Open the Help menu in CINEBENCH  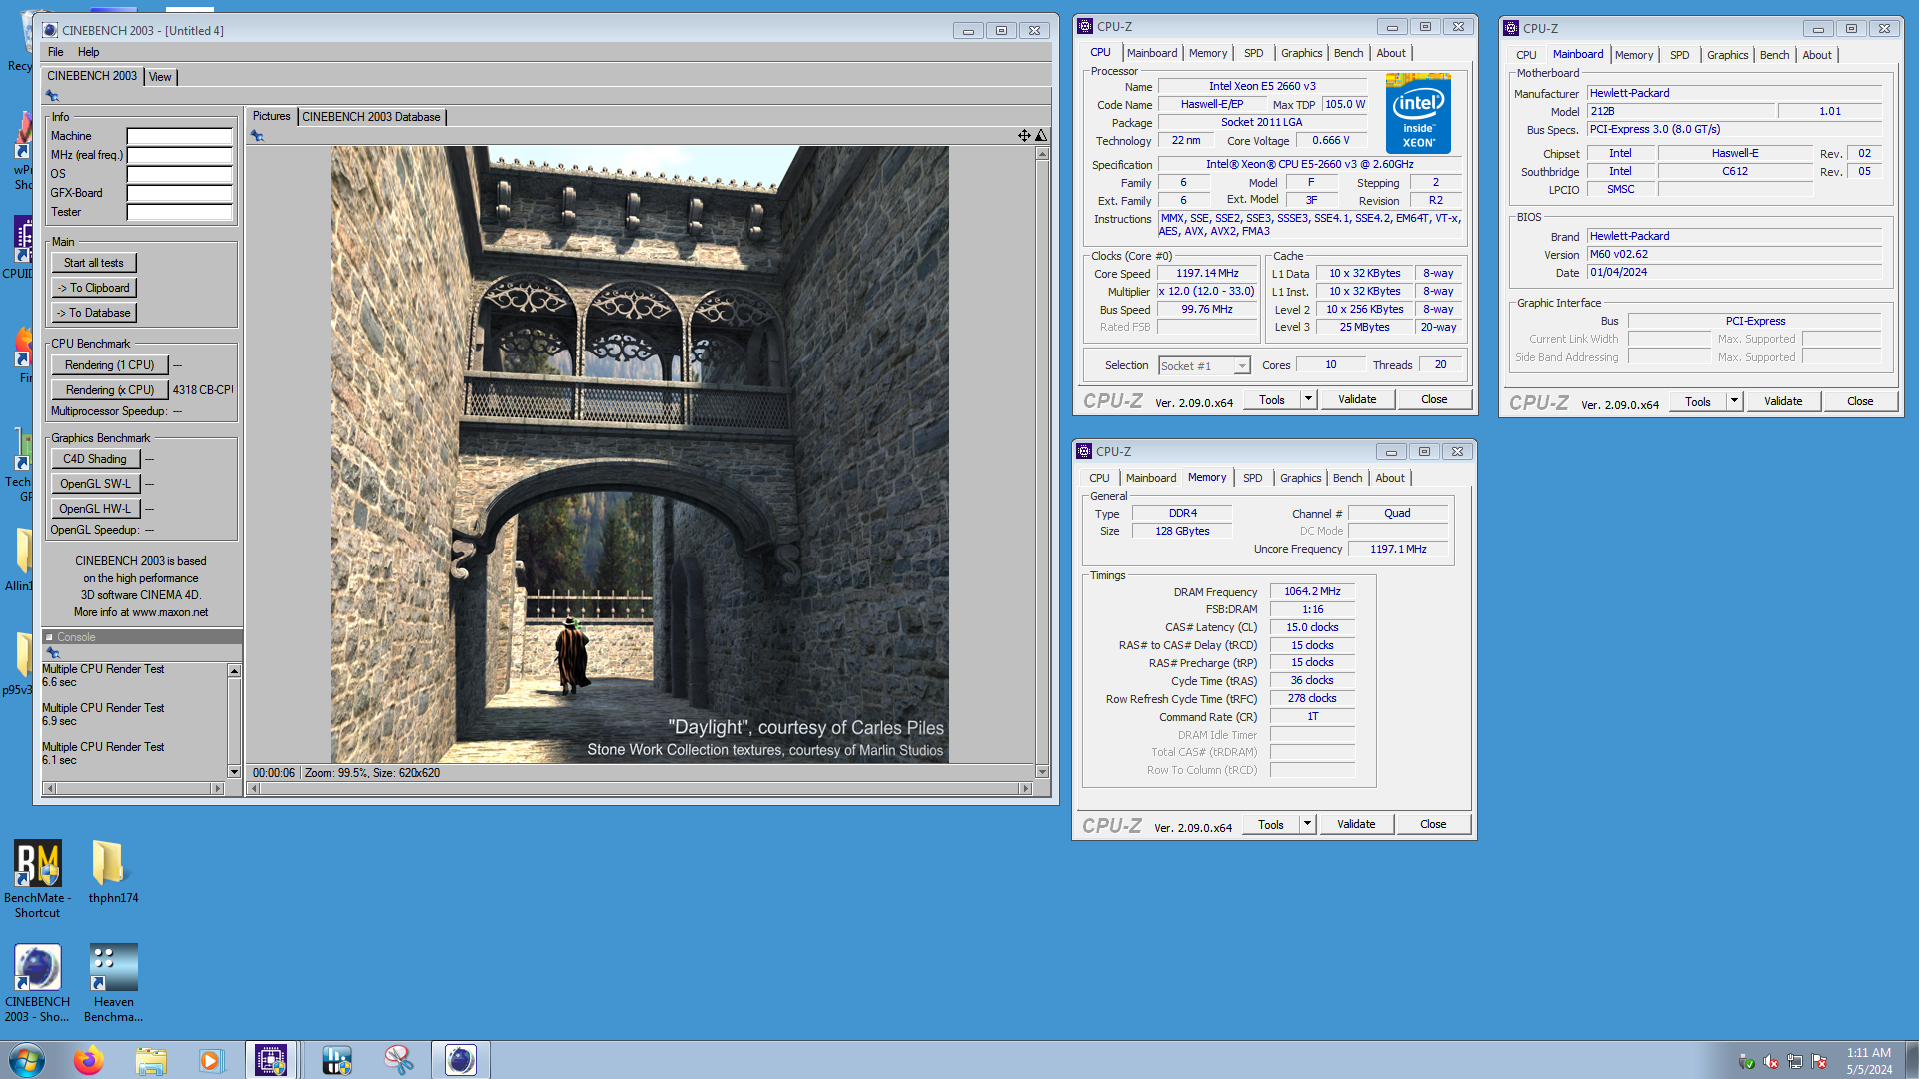(x=89, y=52)
